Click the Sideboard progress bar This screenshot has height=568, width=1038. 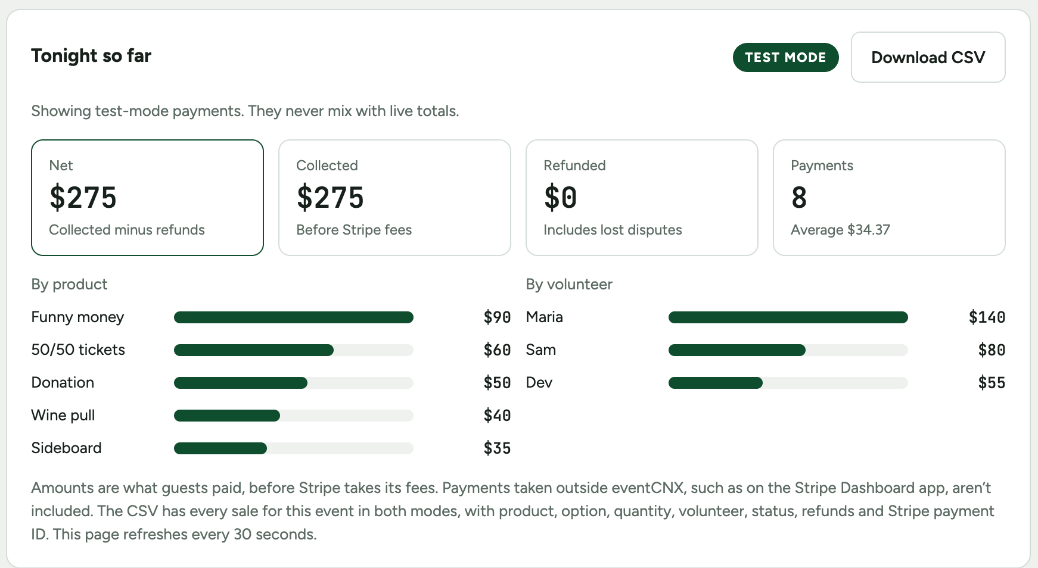point(294,448)
